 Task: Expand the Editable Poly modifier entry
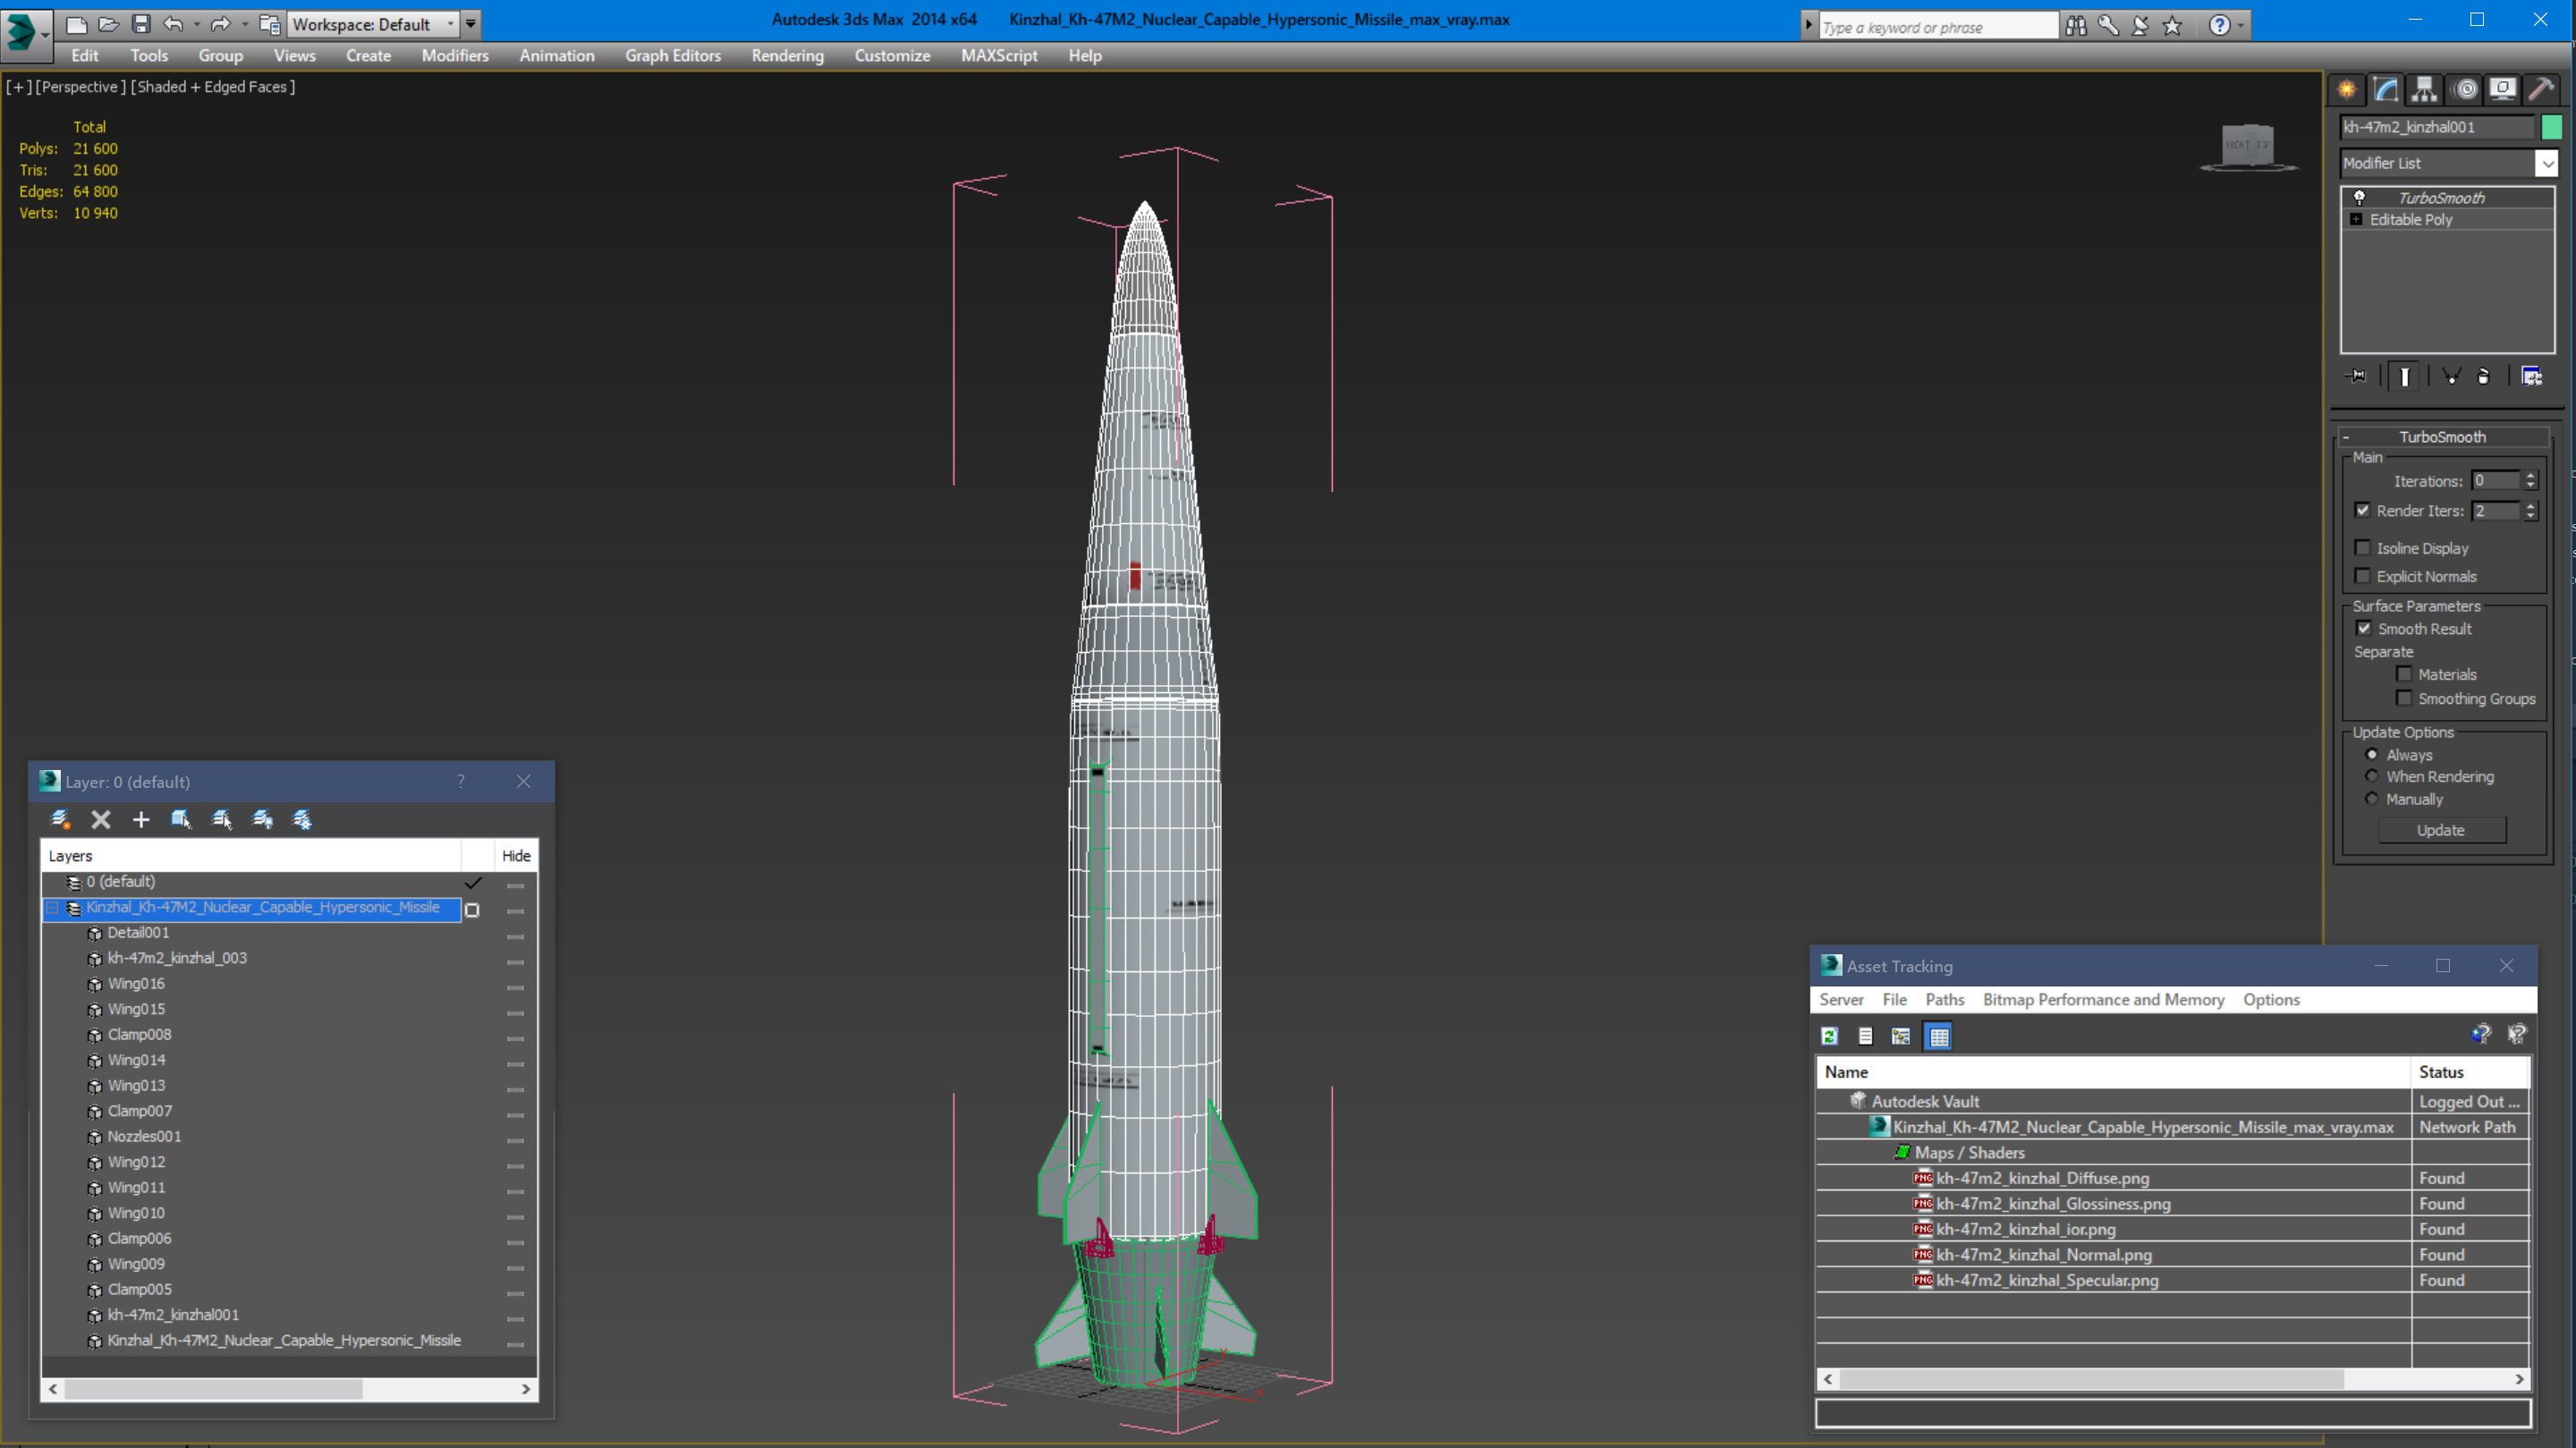2356,219
